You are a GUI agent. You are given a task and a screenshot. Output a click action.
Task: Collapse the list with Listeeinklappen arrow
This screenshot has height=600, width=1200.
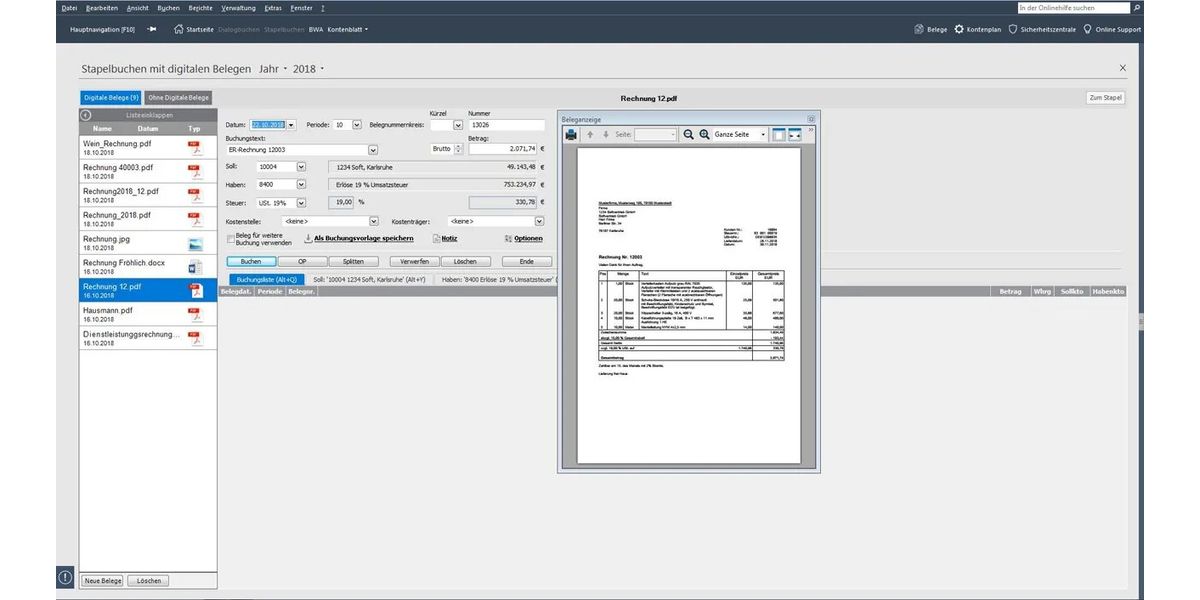tap(87, 115)
